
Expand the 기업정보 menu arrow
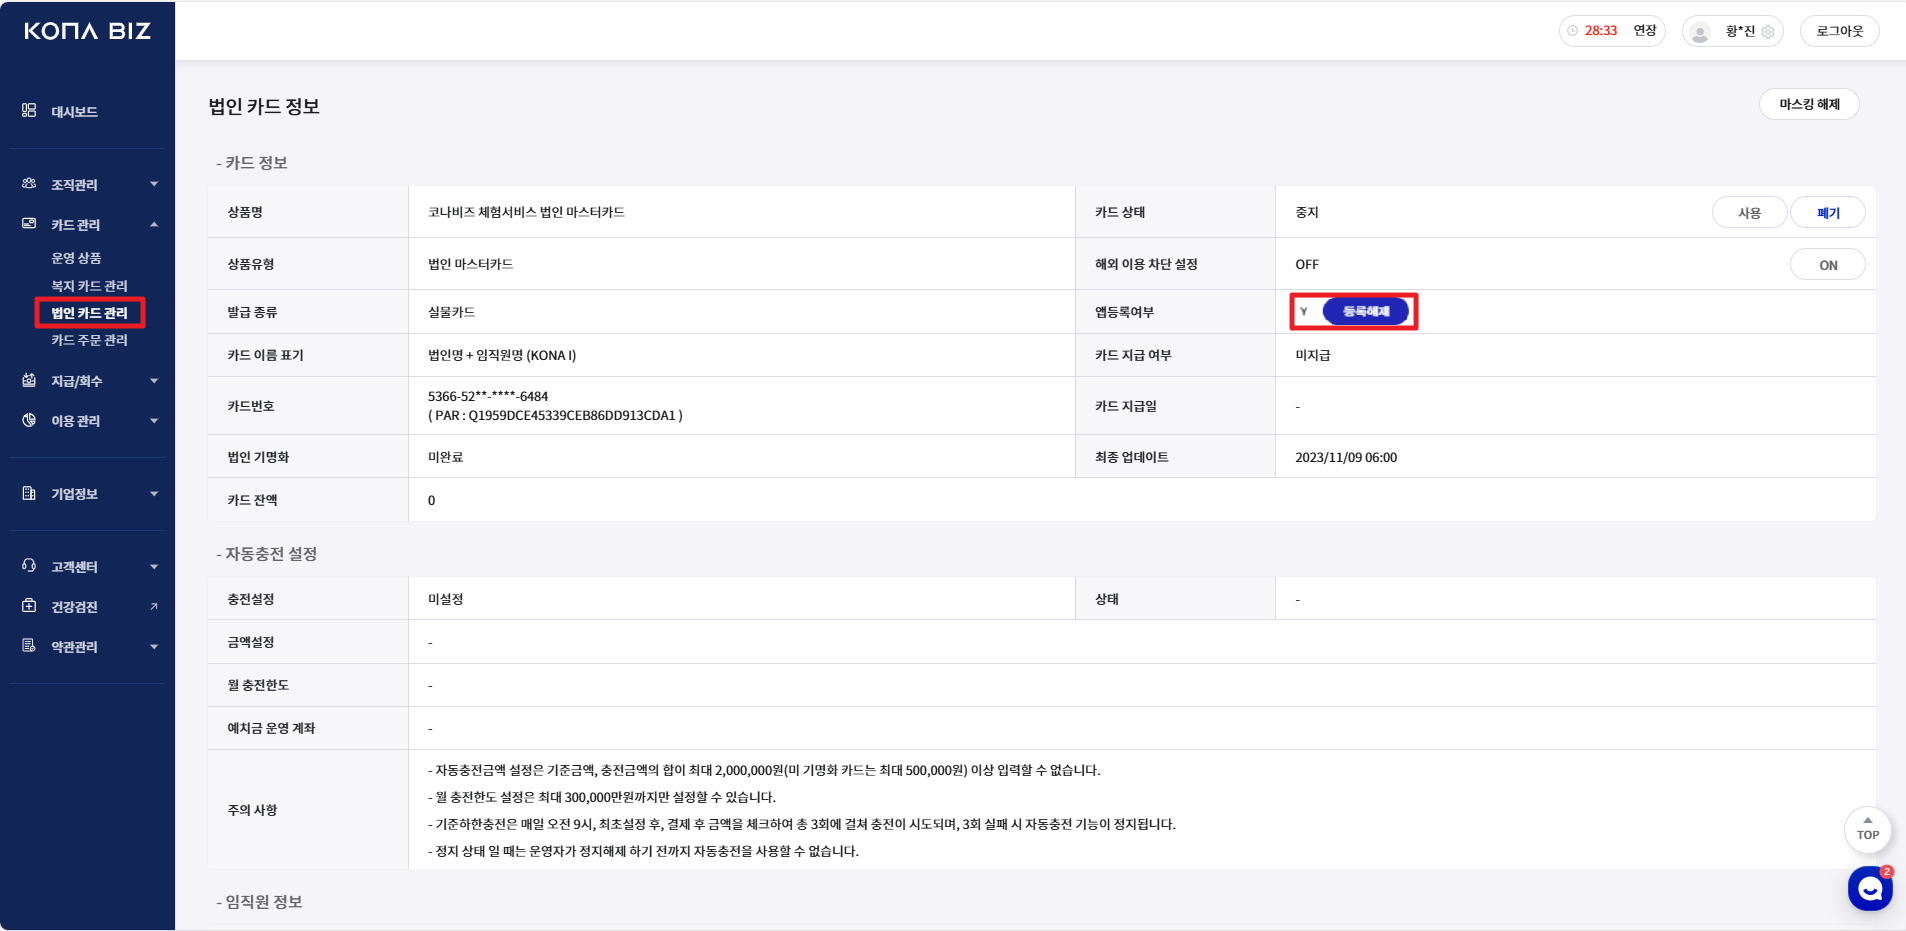tap(154, 494)
